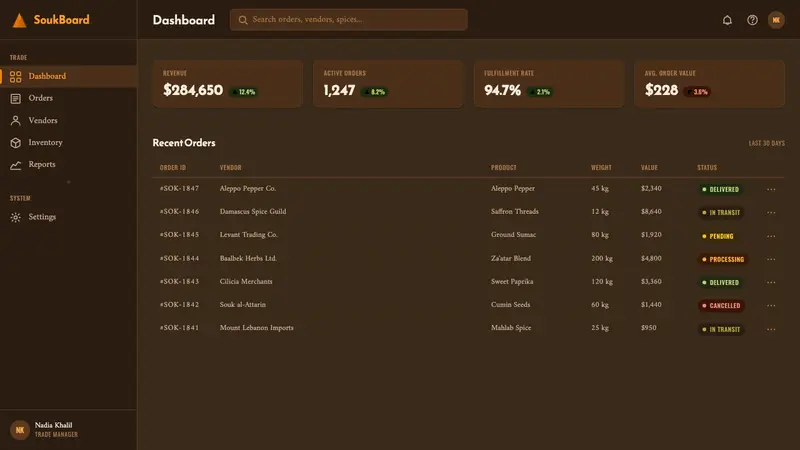This screenshot has height=450, width=800.
Task: Focus the search orders, vendors, spices field
Action: pos(348,20)
